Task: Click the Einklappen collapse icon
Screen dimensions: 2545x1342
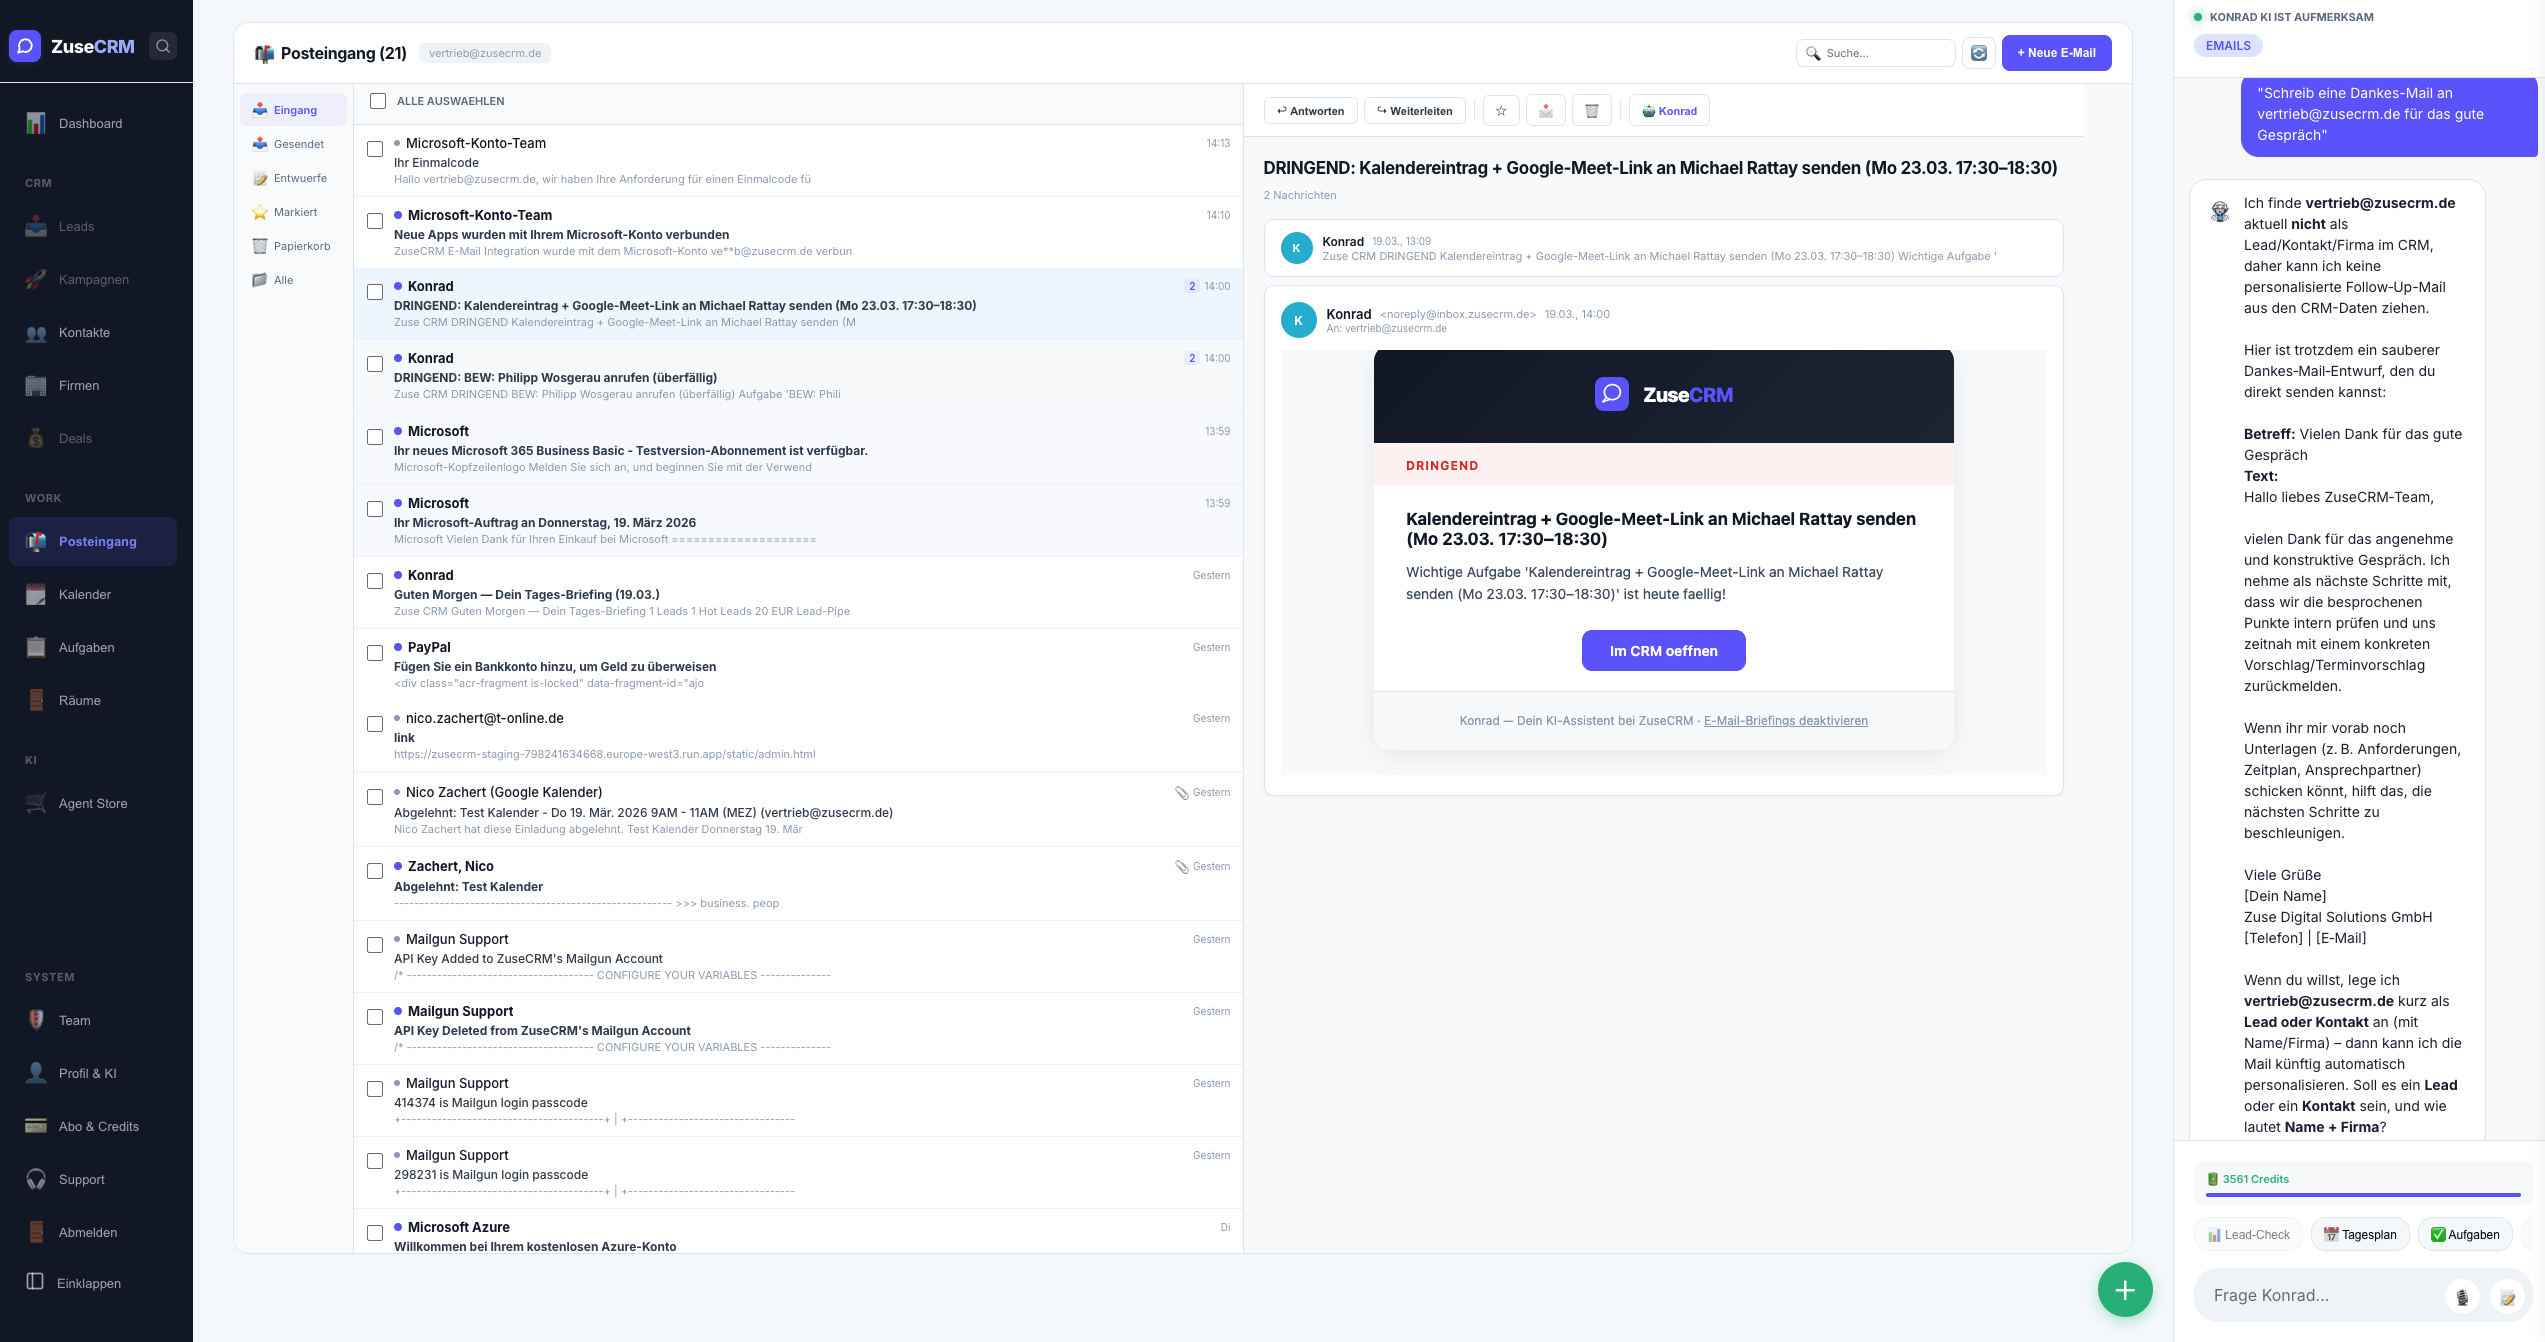Action: pos(35,1282)
